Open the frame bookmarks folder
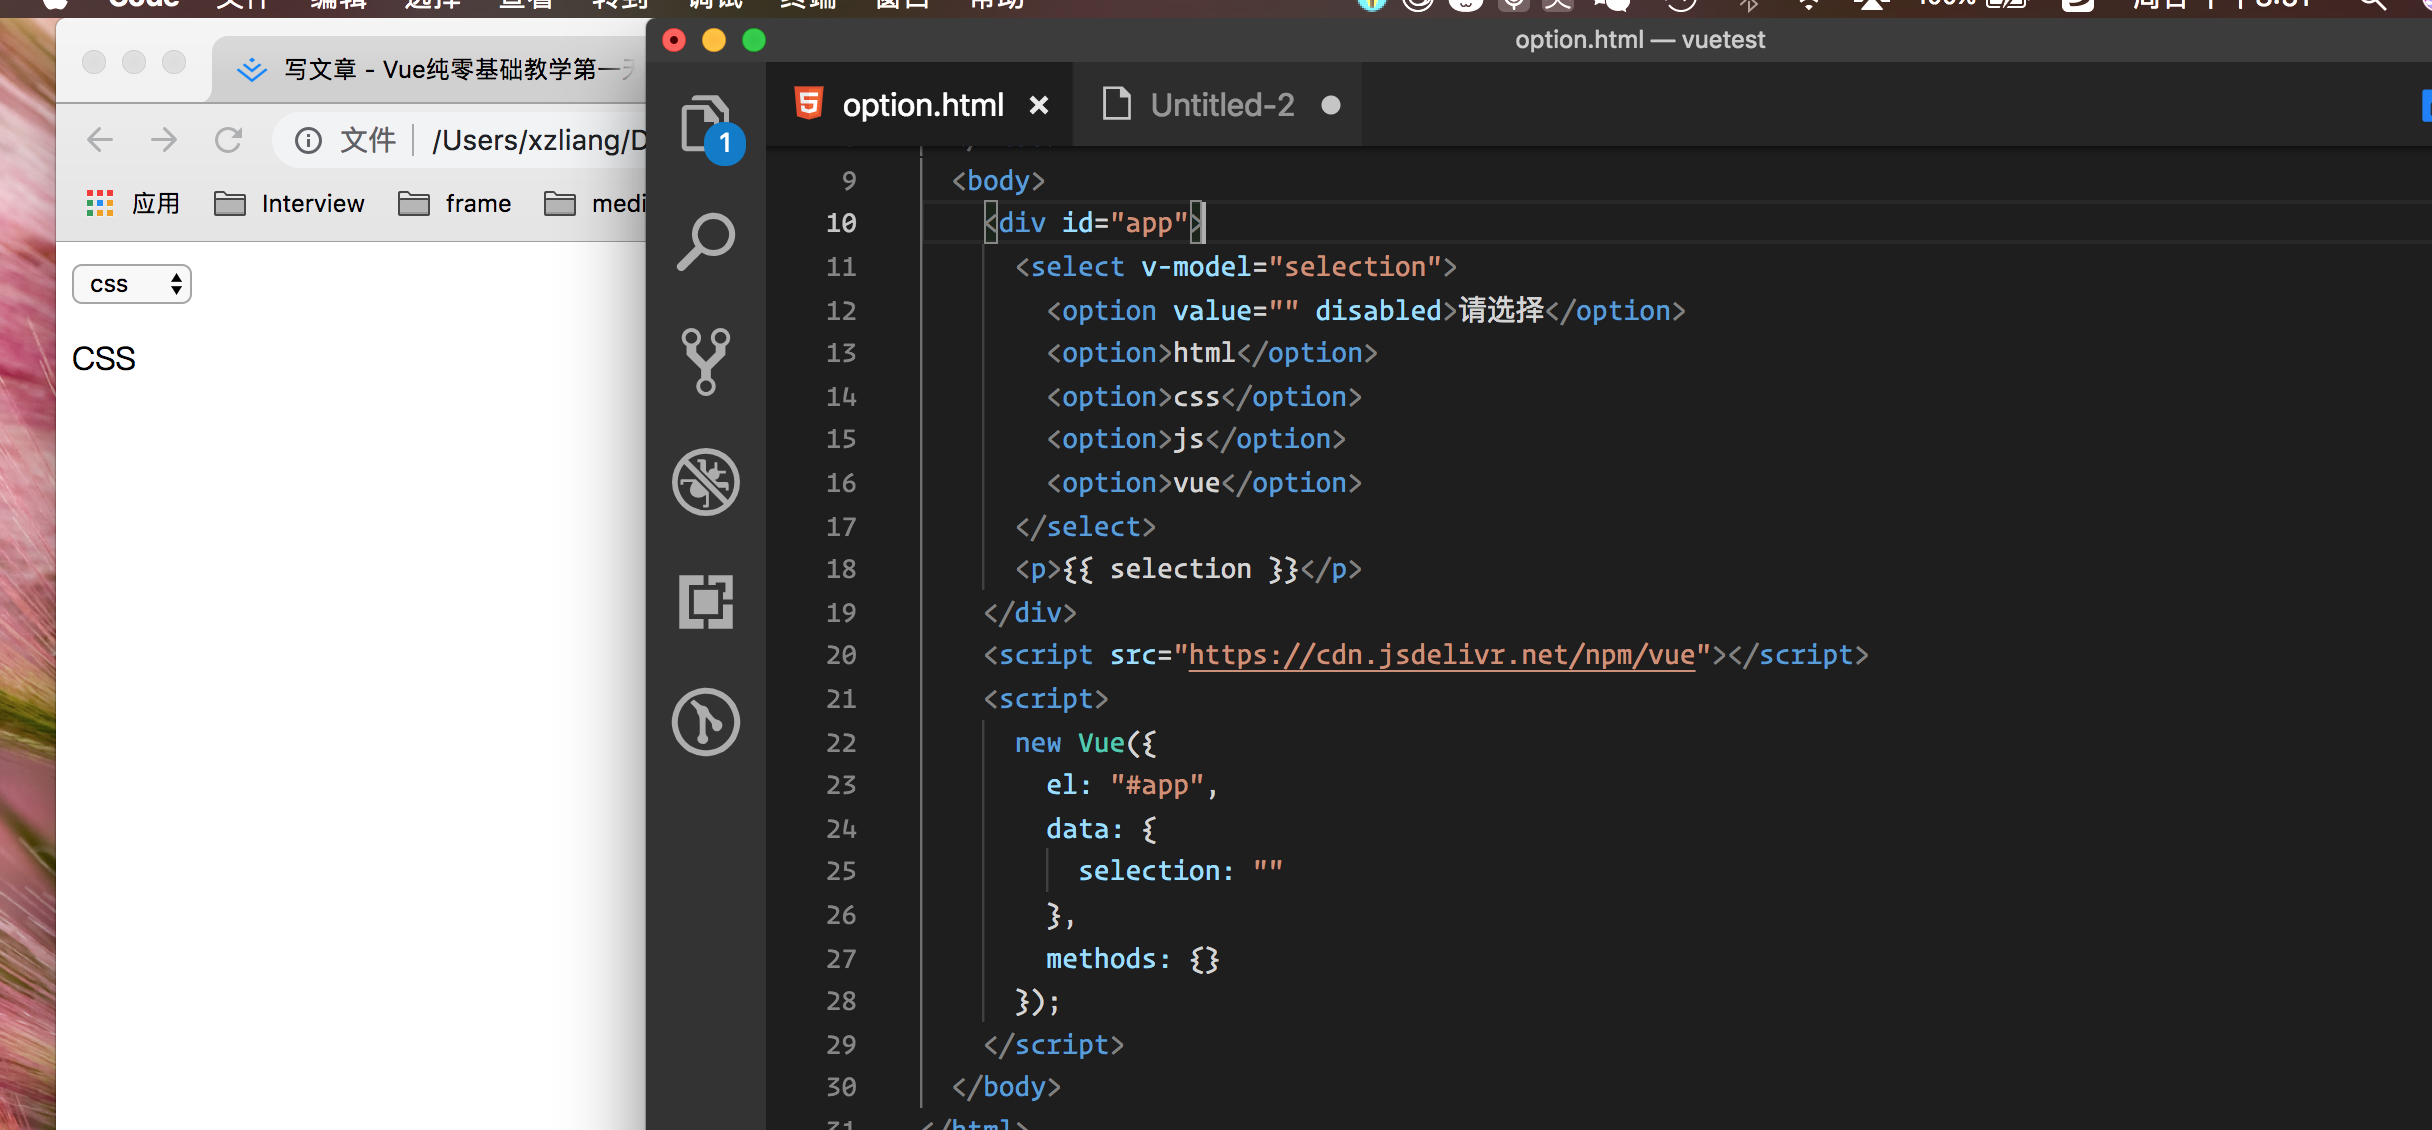 [x=455, y=203]
